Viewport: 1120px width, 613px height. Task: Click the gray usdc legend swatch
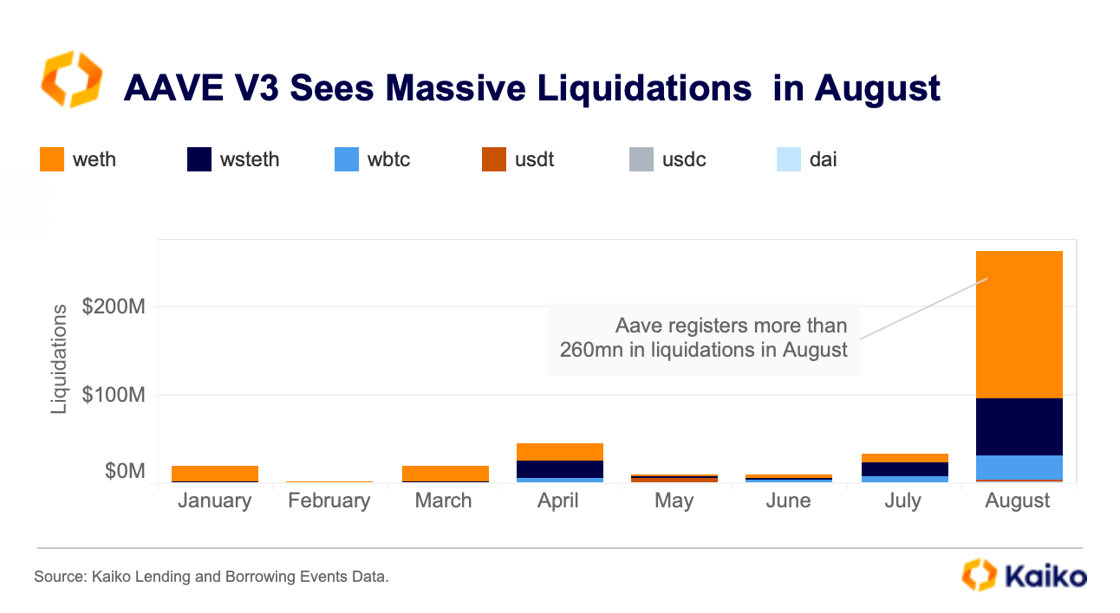pos(641,159)
